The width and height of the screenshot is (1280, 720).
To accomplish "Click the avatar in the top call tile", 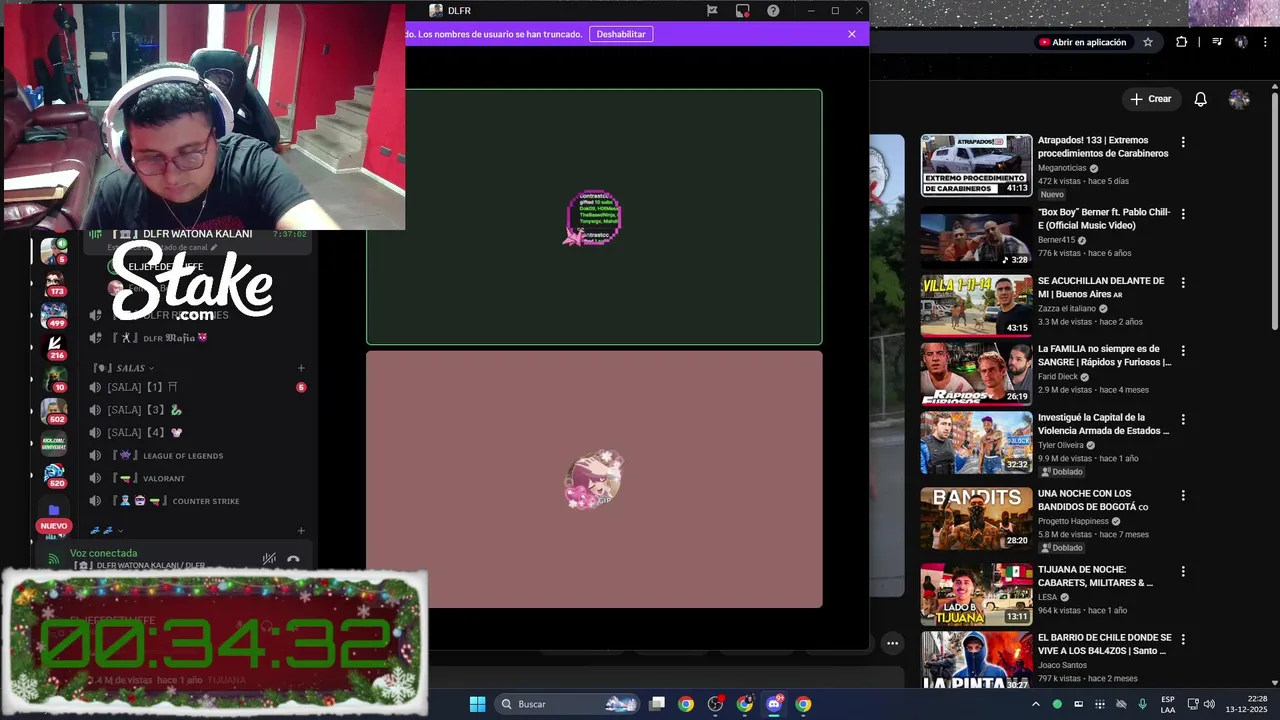I will [x=594, y=217].
